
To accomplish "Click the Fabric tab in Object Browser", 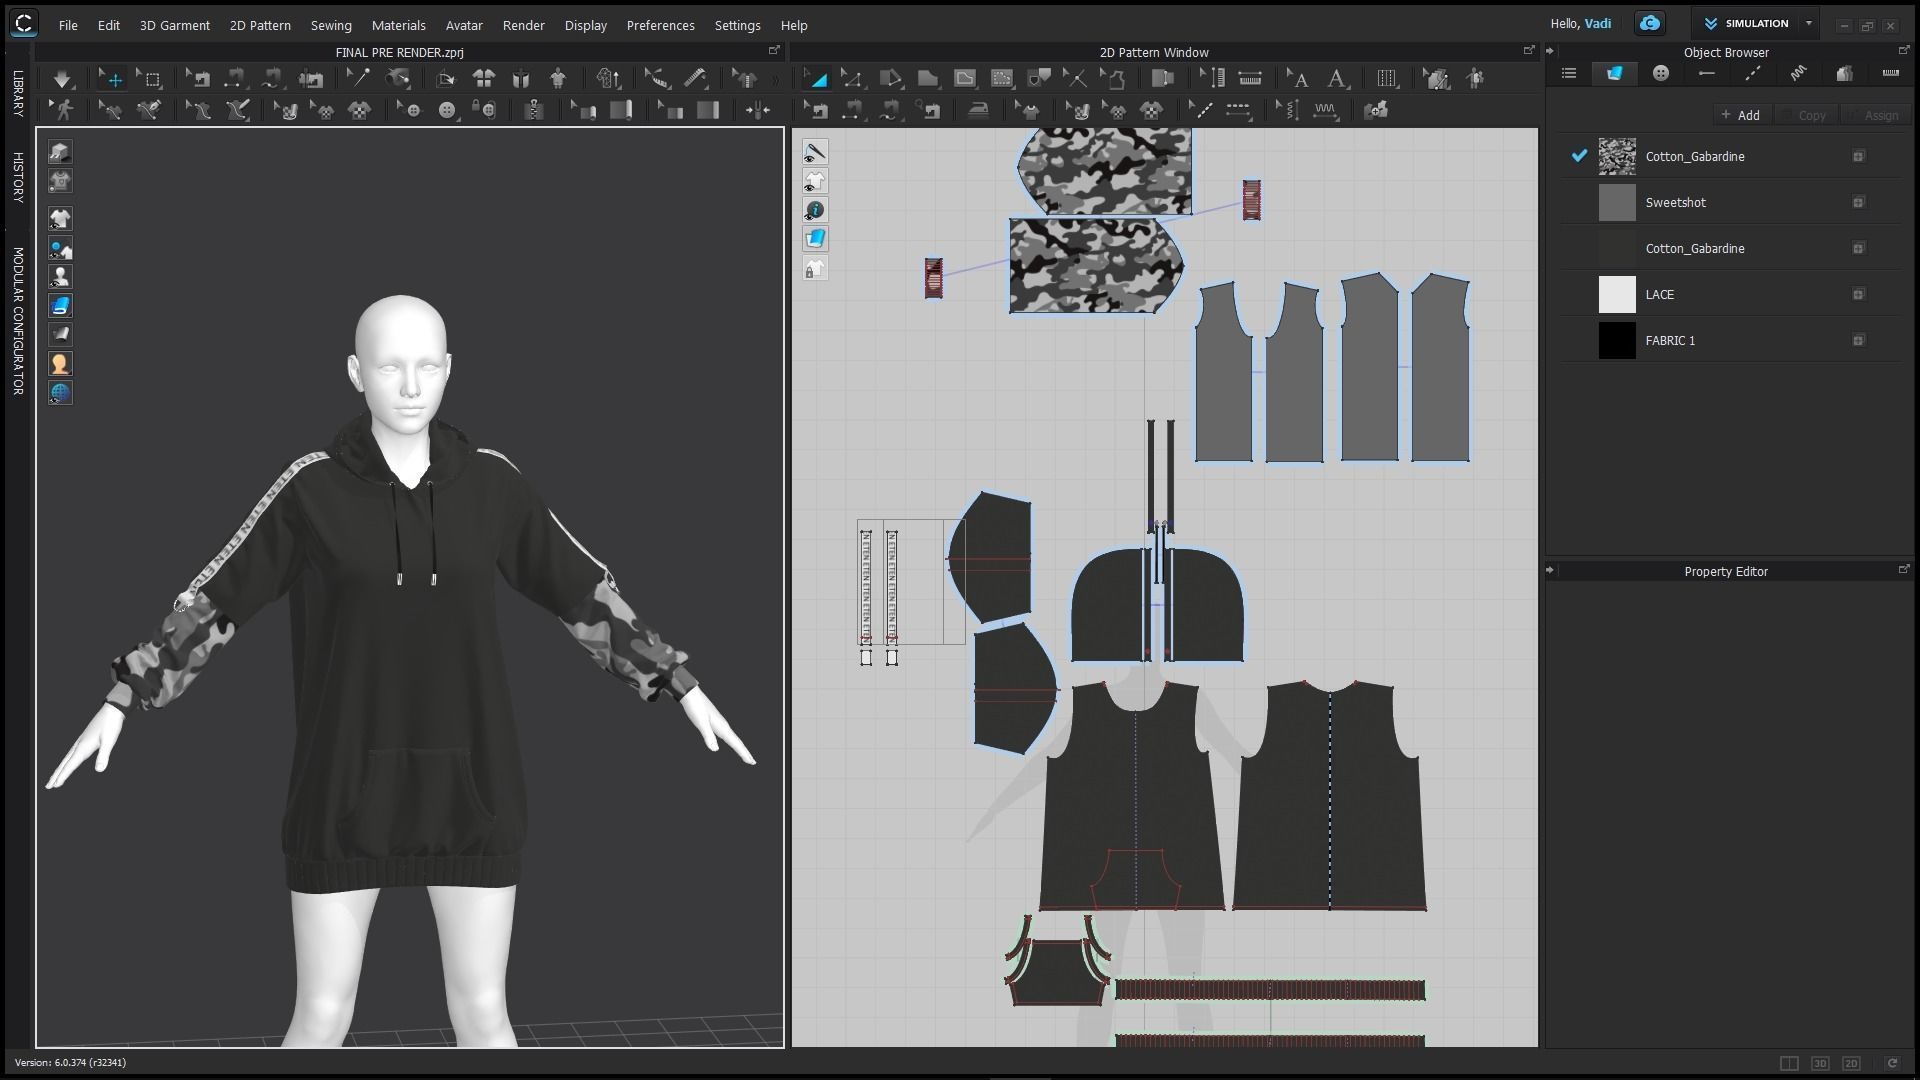I will [1615, 74].
